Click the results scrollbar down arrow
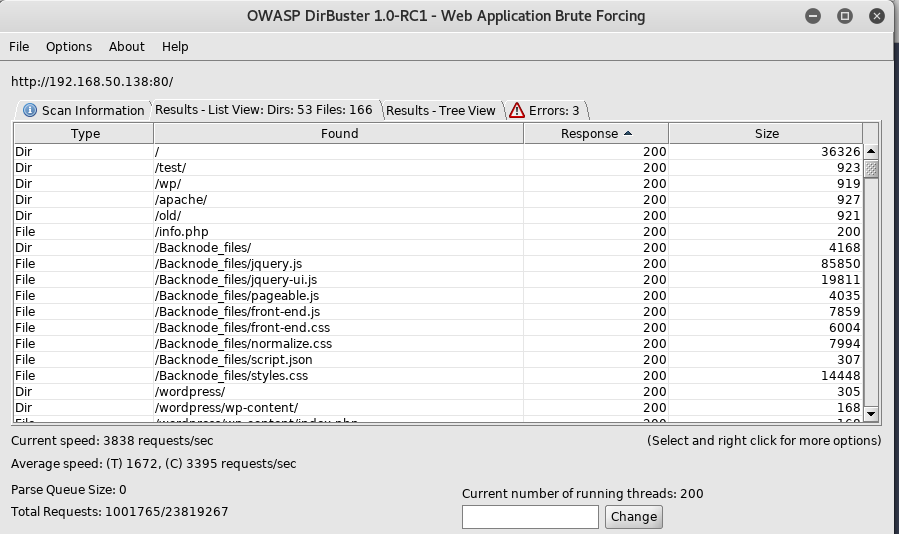The height and width of the screenshot is (534, 899). tap(871, 414)
